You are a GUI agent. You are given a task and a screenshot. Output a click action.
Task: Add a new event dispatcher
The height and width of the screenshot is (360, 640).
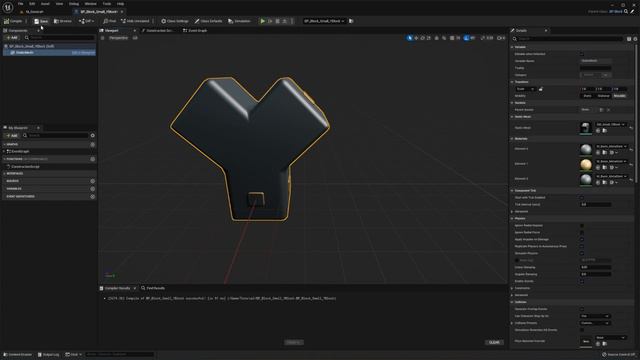coord(93,197)
